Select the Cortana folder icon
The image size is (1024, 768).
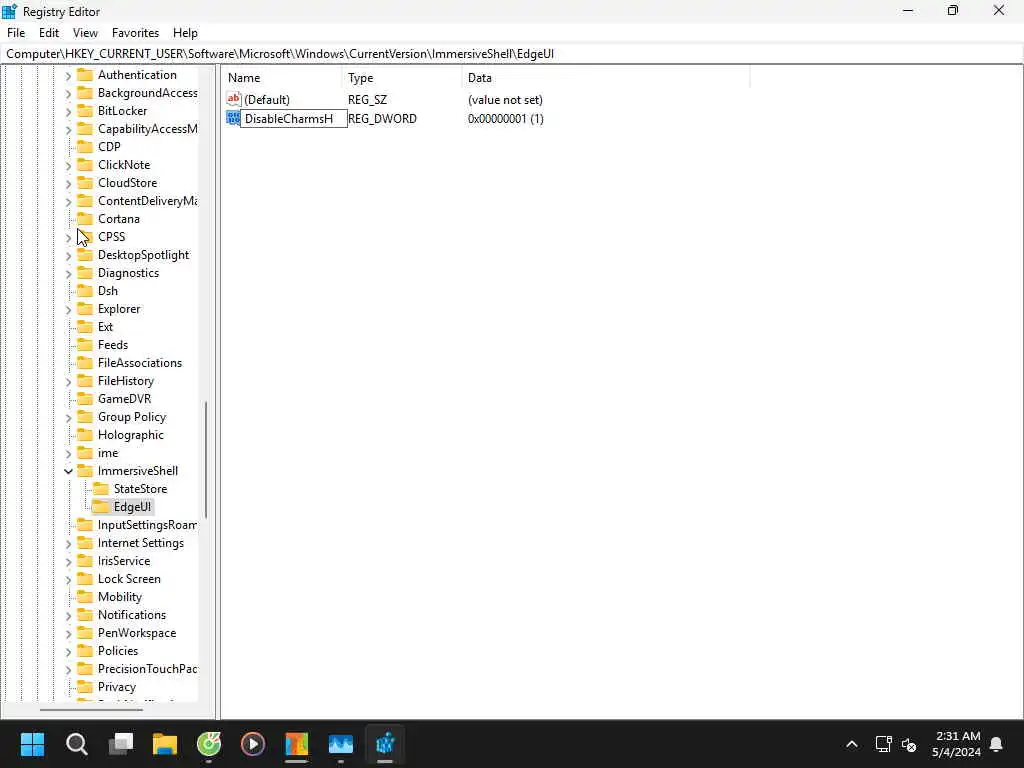(x=85, y=219)
